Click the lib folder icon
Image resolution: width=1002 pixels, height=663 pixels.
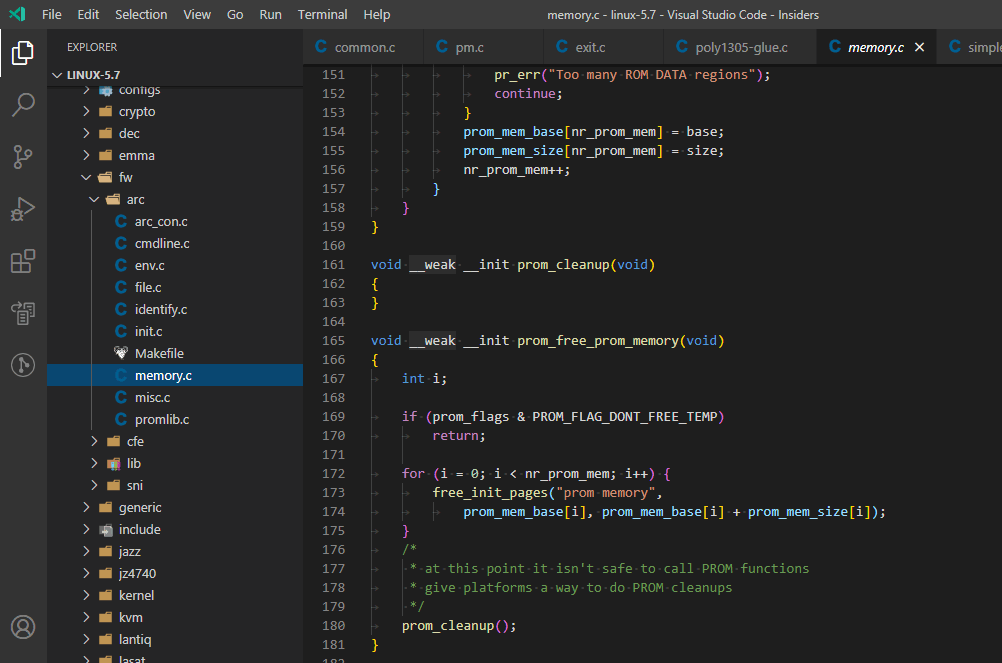[114, 464]
